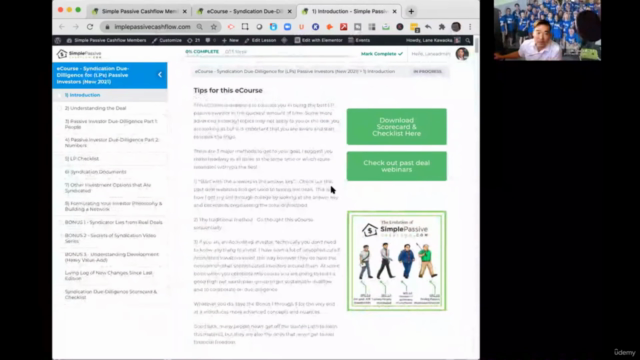Close the Simple Passive Cashflow Members tab

pos(184,11)
